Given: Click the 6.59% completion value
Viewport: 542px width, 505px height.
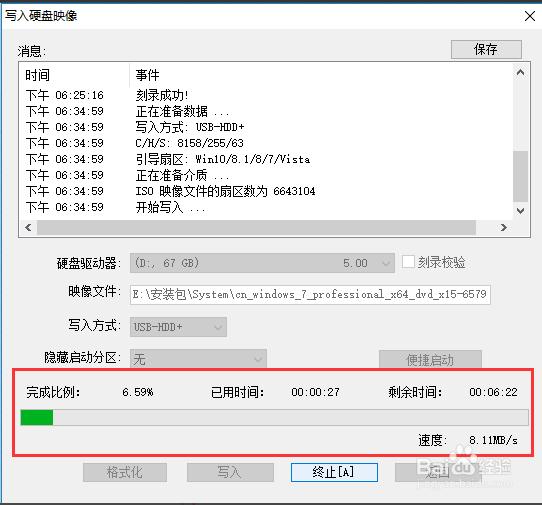Looking at the screenshot, I should point(138,392).
